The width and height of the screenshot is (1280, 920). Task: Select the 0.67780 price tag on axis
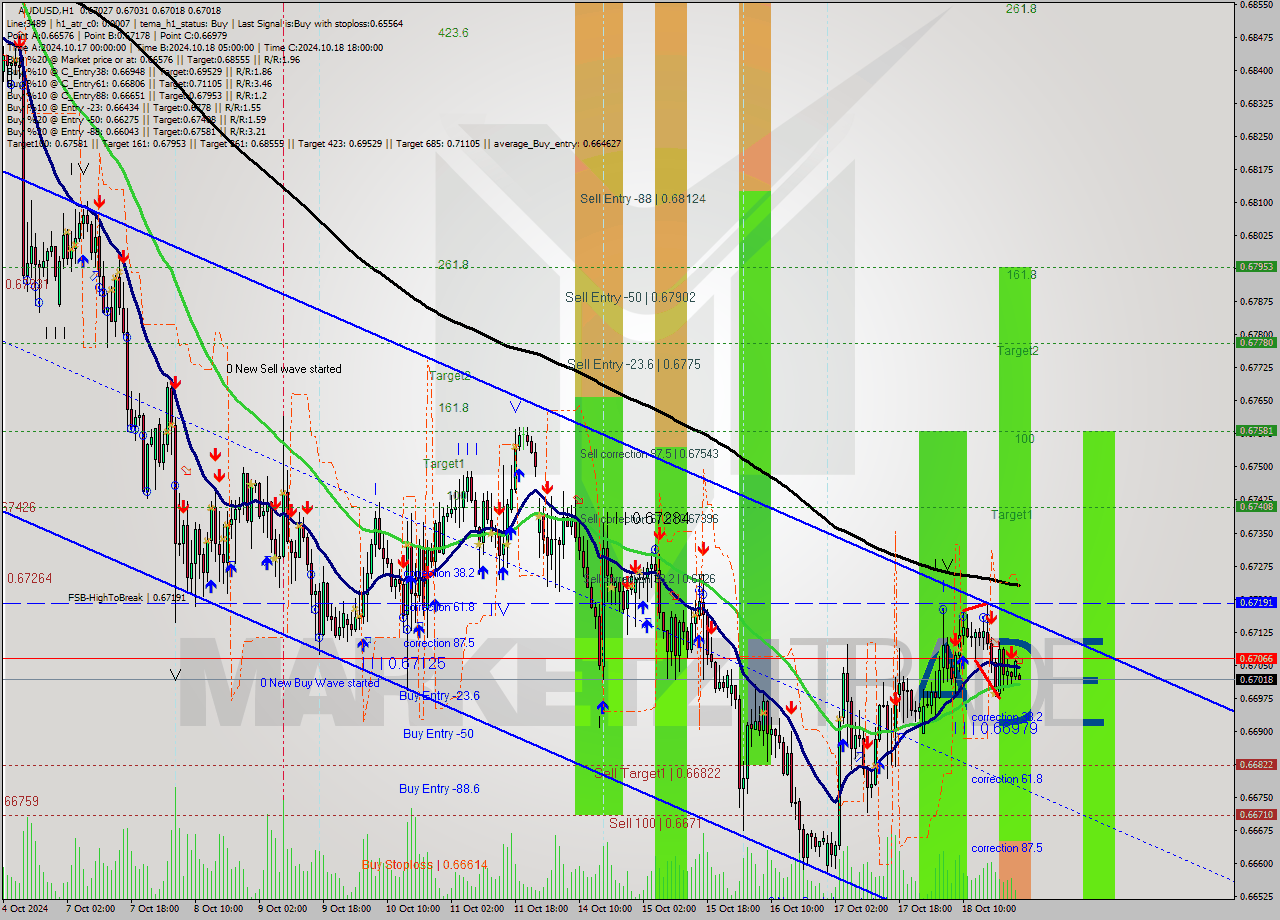click(x=1256, y=342)
